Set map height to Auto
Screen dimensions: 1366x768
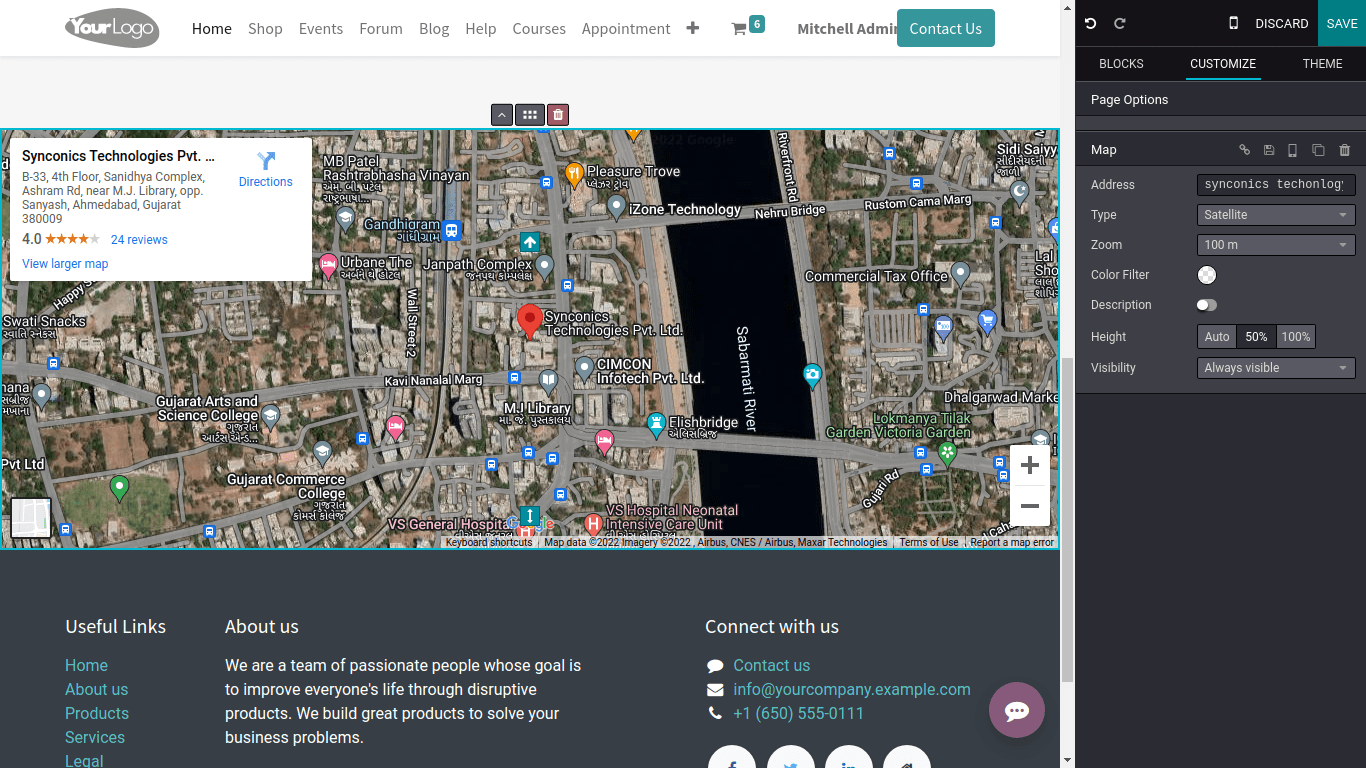(1217, 337)
